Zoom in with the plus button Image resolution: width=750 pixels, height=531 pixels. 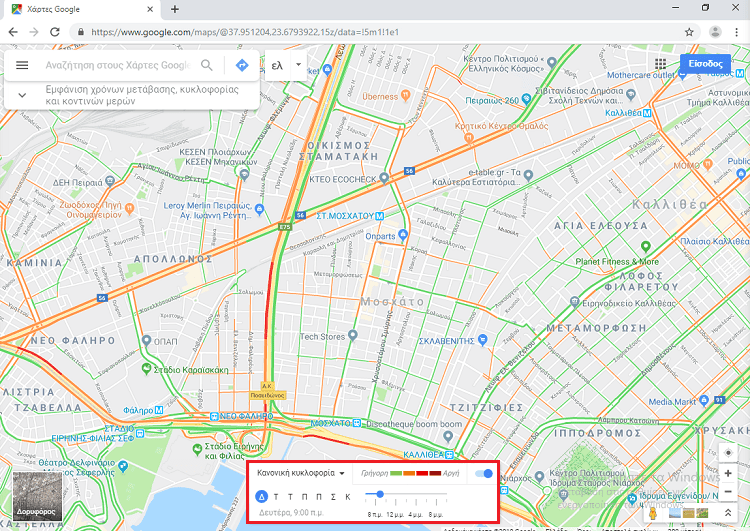coord(728,474)
